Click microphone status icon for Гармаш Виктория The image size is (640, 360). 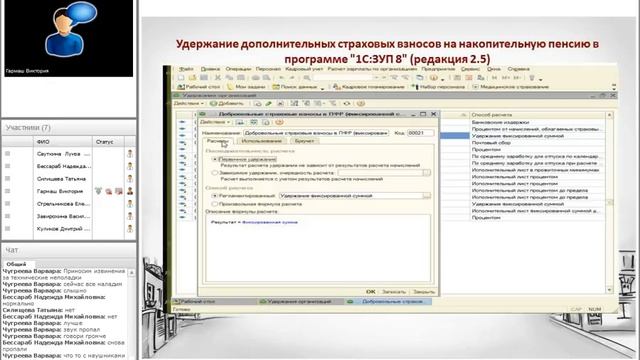(x=98, y=191)
